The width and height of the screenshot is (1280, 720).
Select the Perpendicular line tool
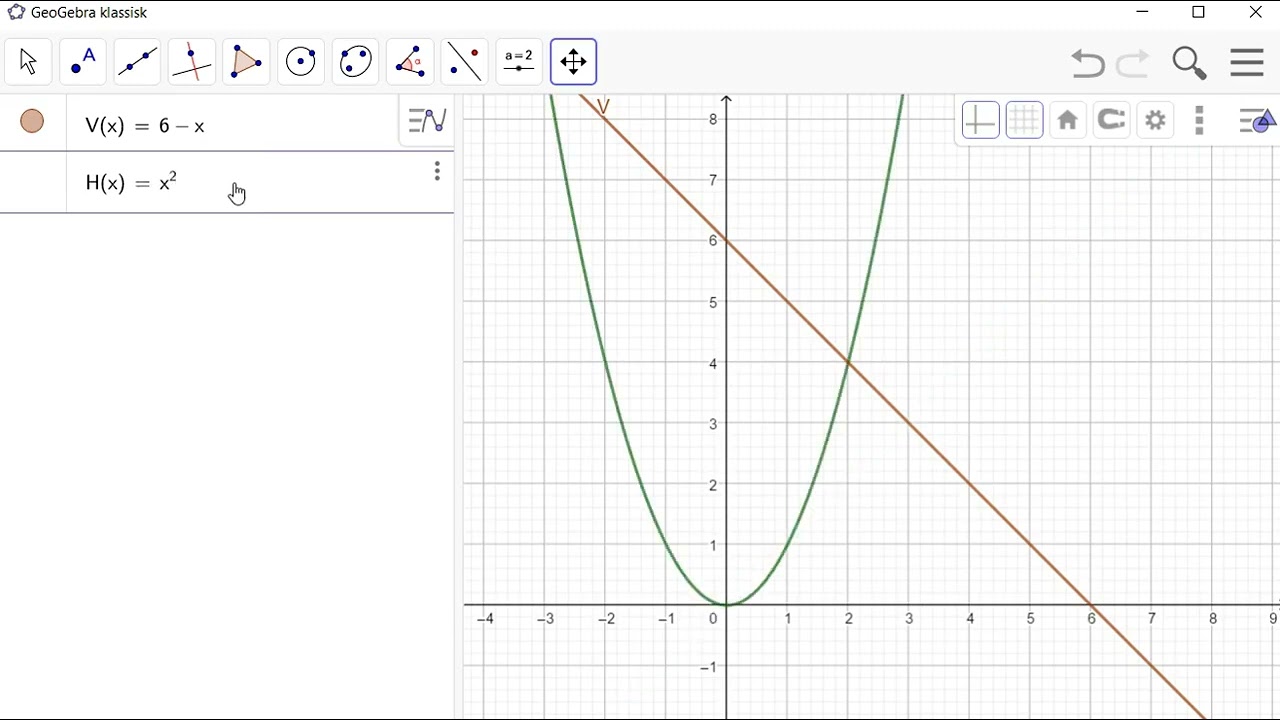192,62
